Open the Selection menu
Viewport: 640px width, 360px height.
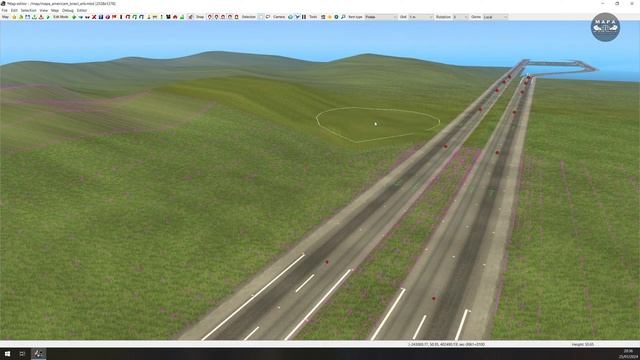click(29, 10)
